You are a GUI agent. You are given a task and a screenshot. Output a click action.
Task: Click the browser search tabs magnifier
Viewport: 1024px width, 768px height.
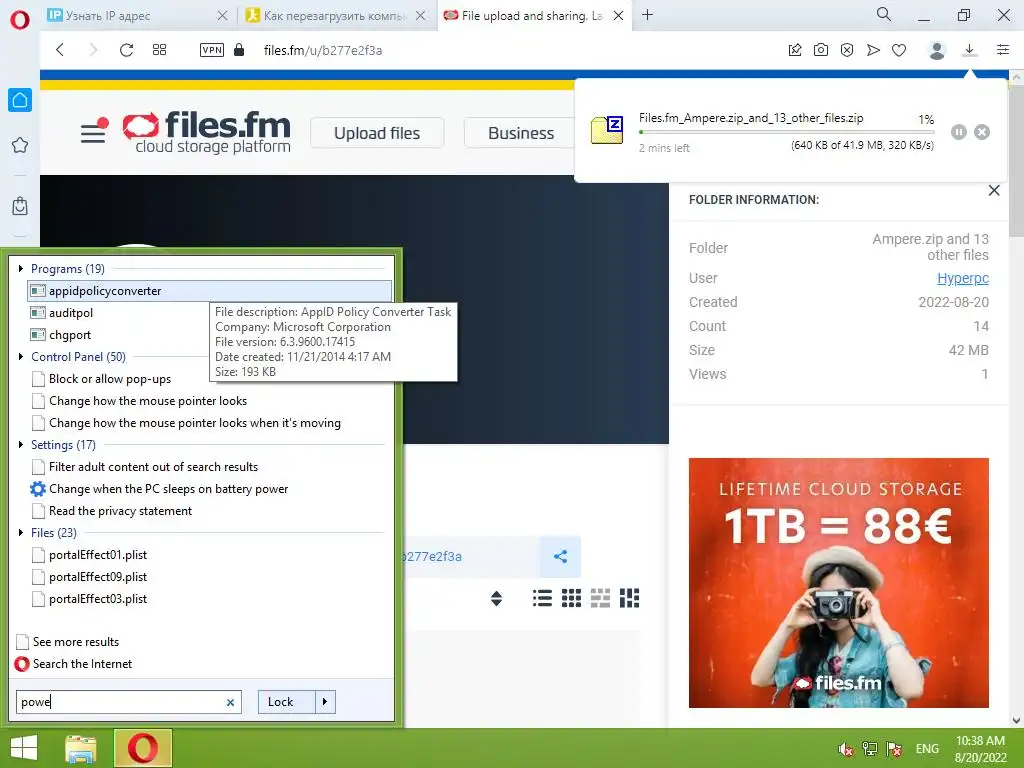pos(884,14)
